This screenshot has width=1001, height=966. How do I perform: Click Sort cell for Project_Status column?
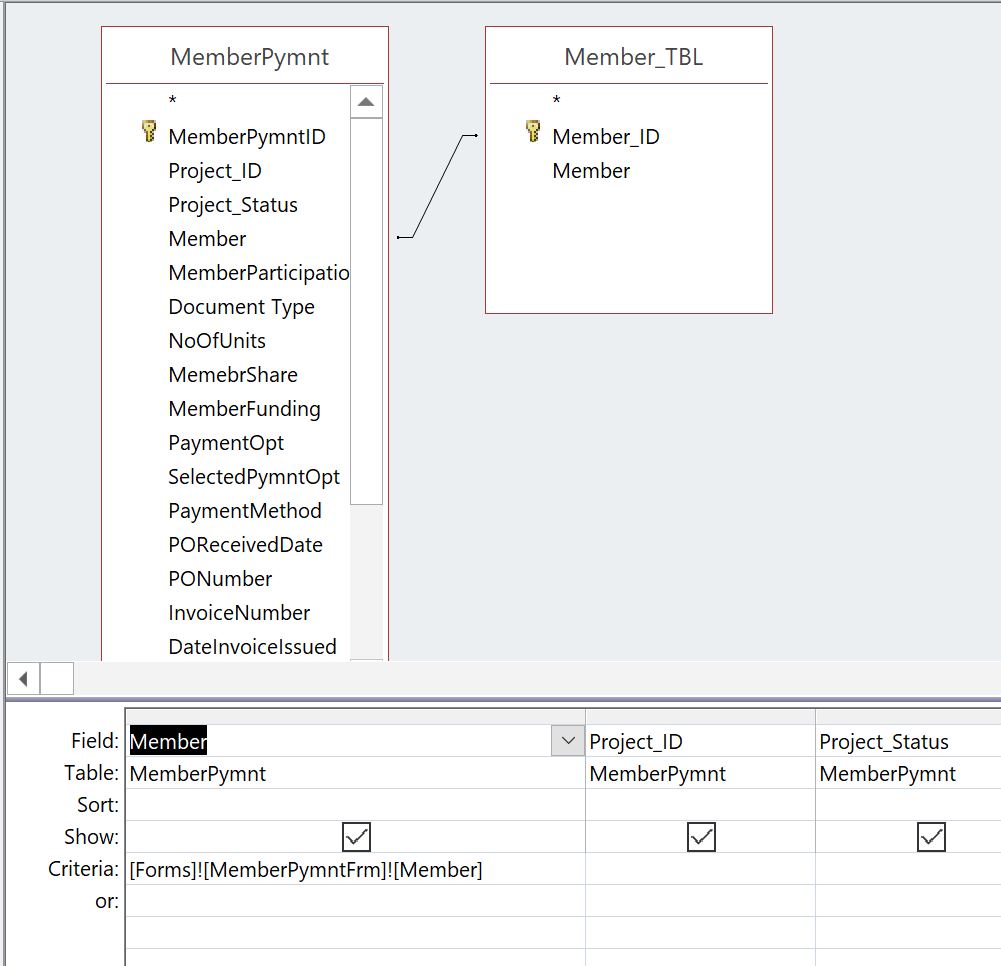[908, 805]
